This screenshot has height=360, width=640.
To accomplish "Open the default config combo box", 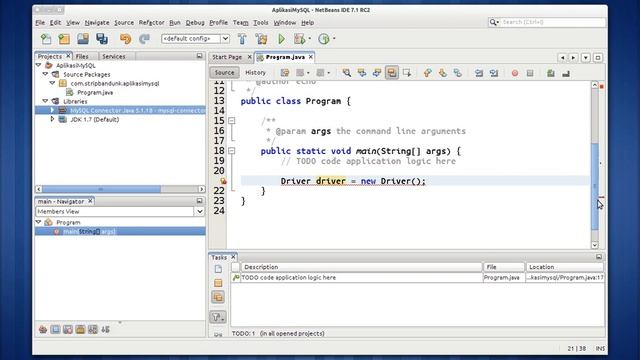I will 195,39.
